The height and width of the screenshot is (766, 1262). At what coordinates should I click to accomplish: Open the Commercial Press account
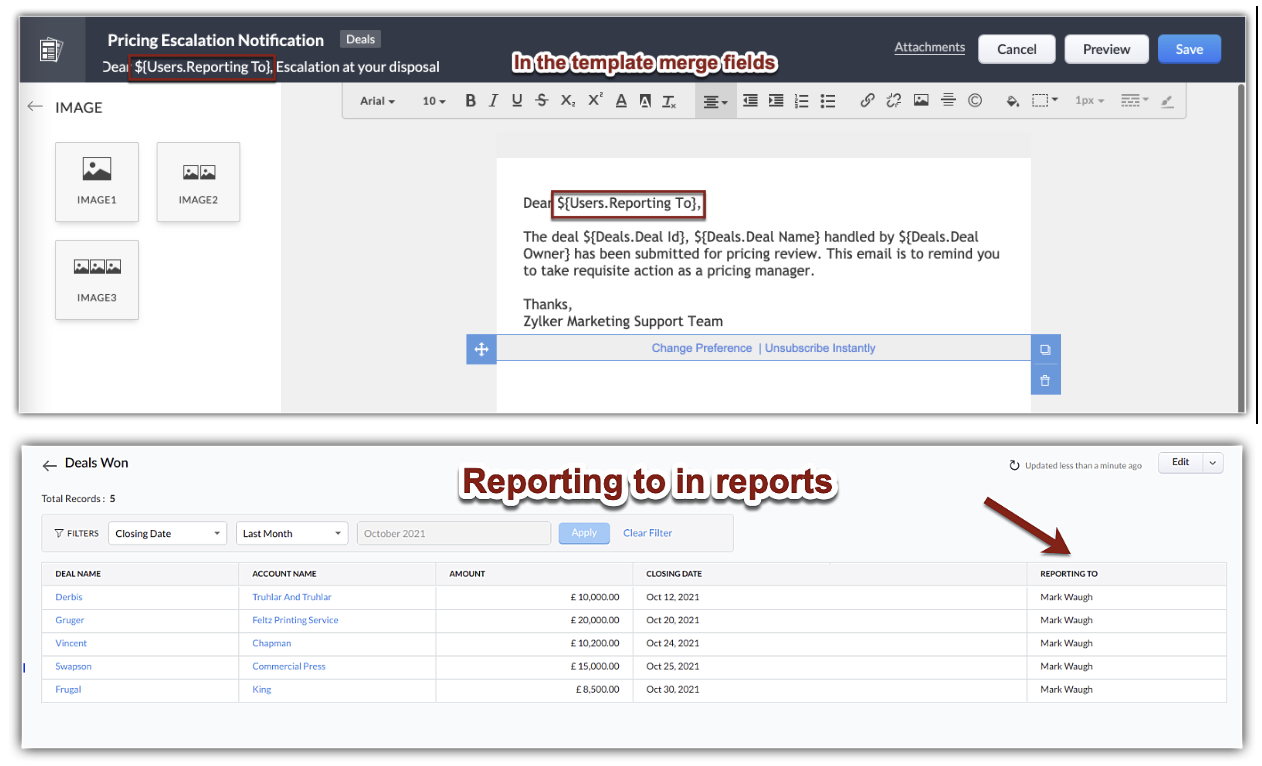pos(289,666)
